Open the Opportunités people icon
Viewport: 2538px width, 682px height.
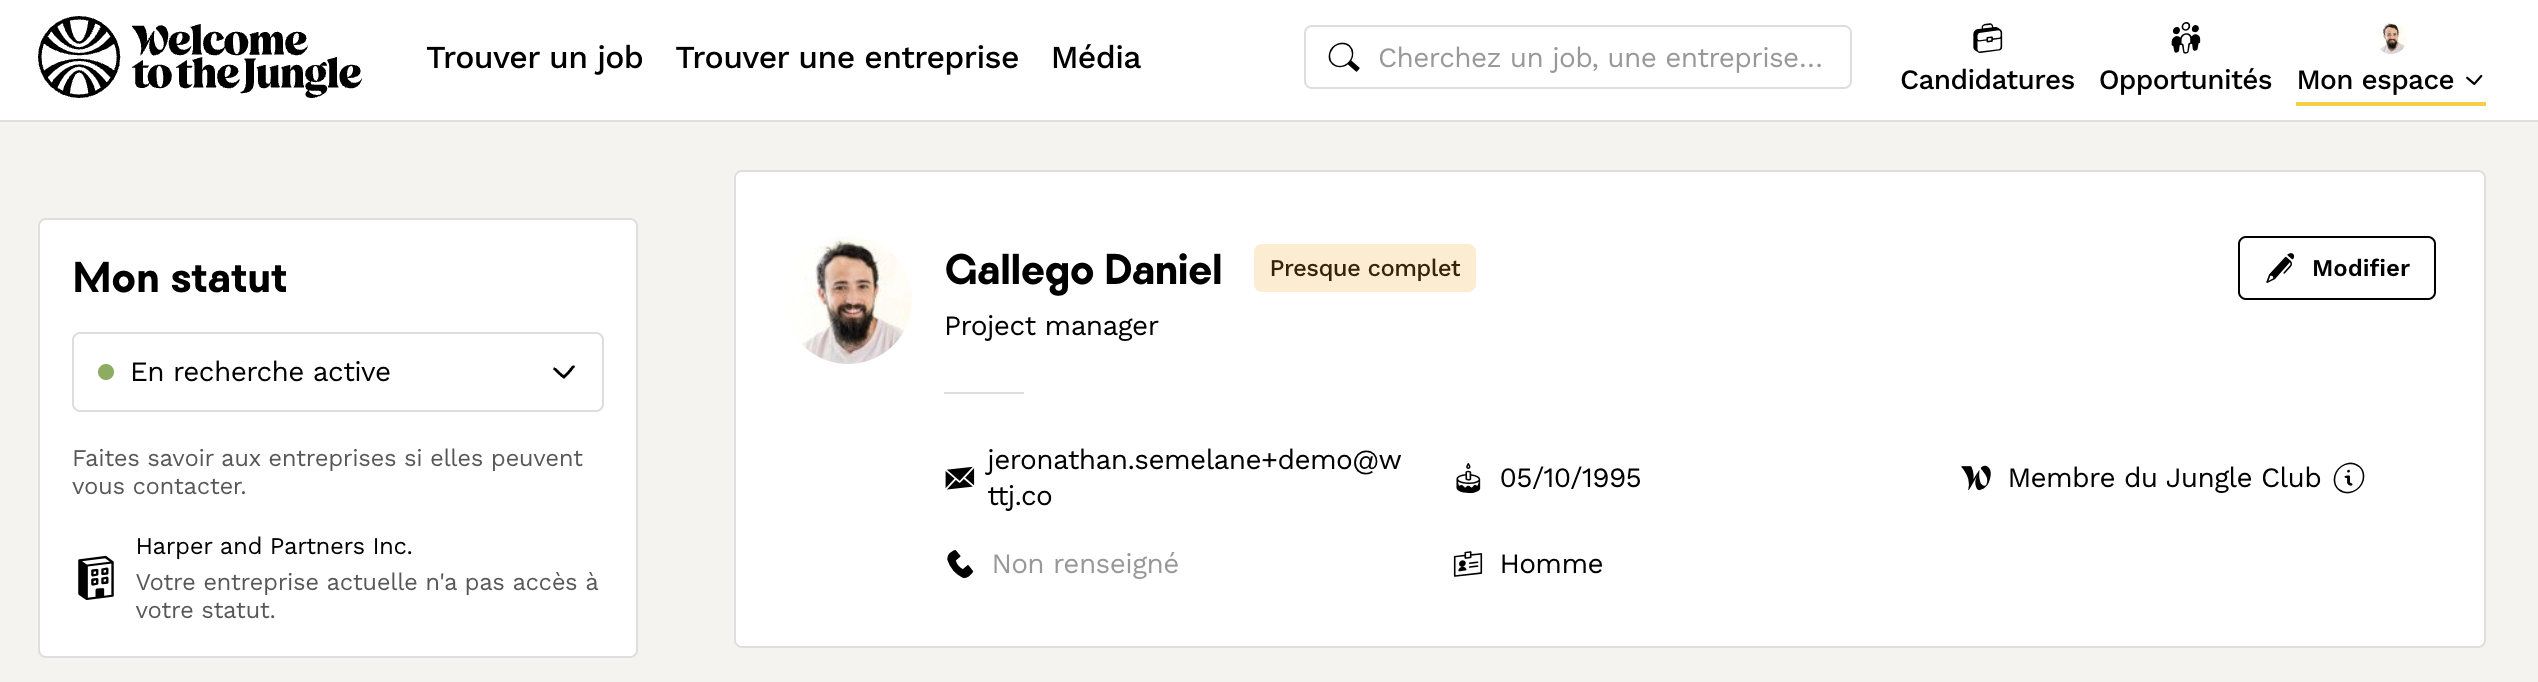[2185, 39]
